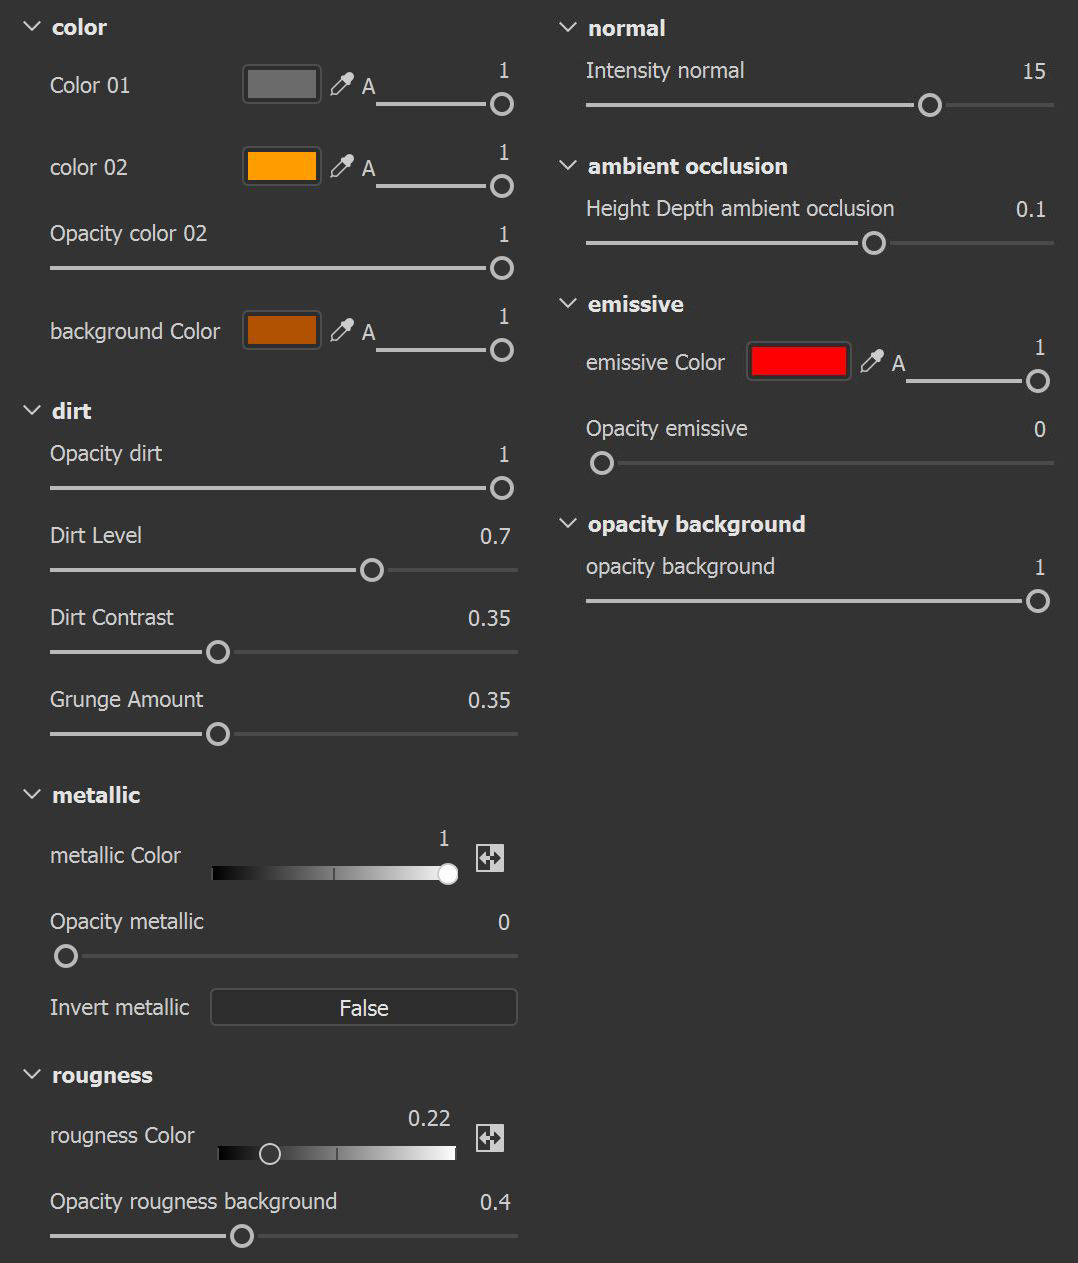Click the Dirt Level slider handle
This screenshot has width=1078, height=1263.
pos(372,570)
